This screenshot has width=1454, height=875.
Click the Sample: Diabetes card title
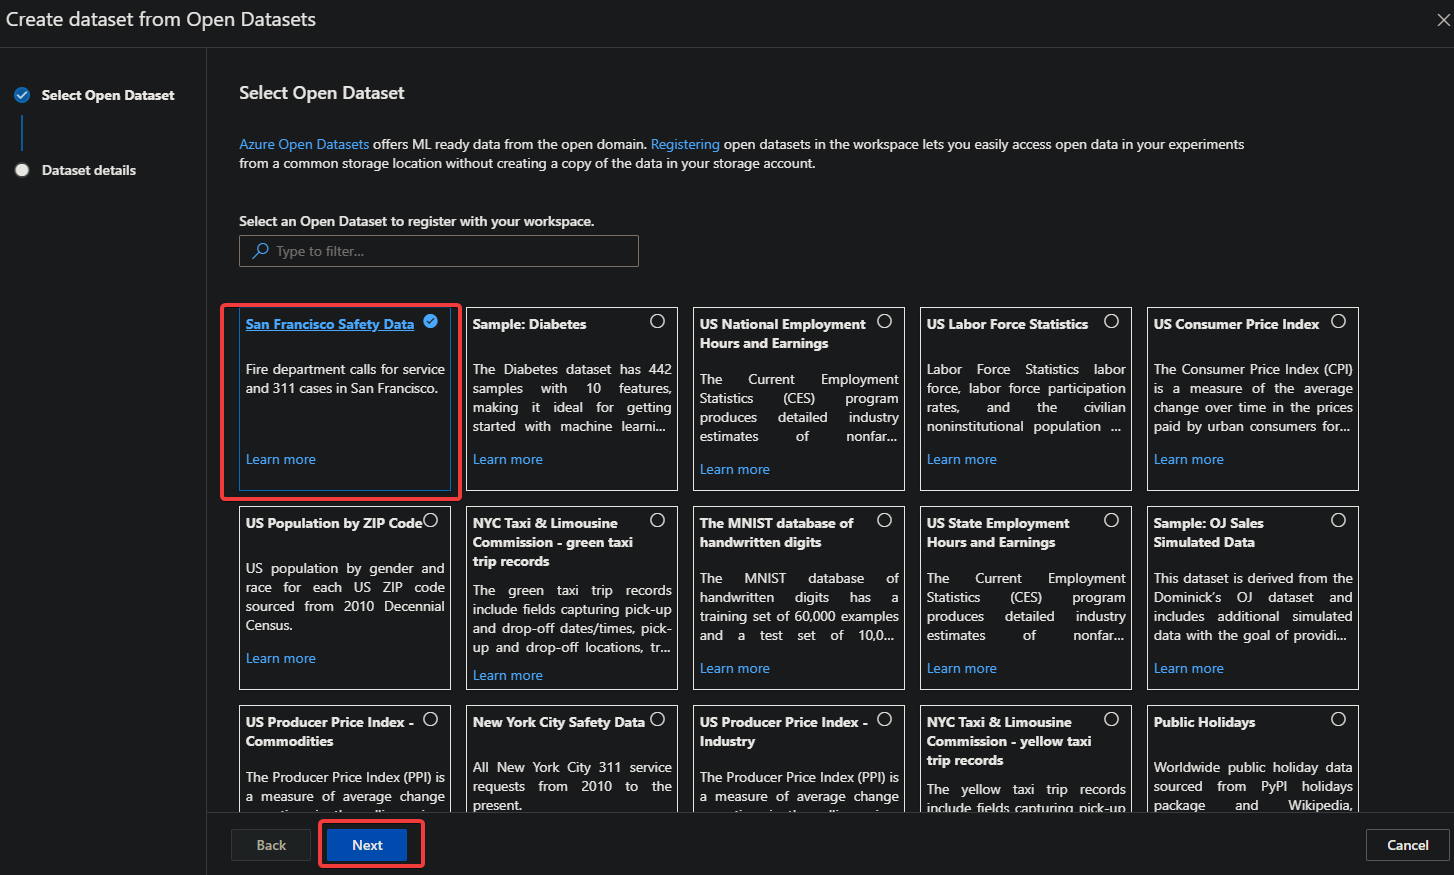tap(530, 324)
